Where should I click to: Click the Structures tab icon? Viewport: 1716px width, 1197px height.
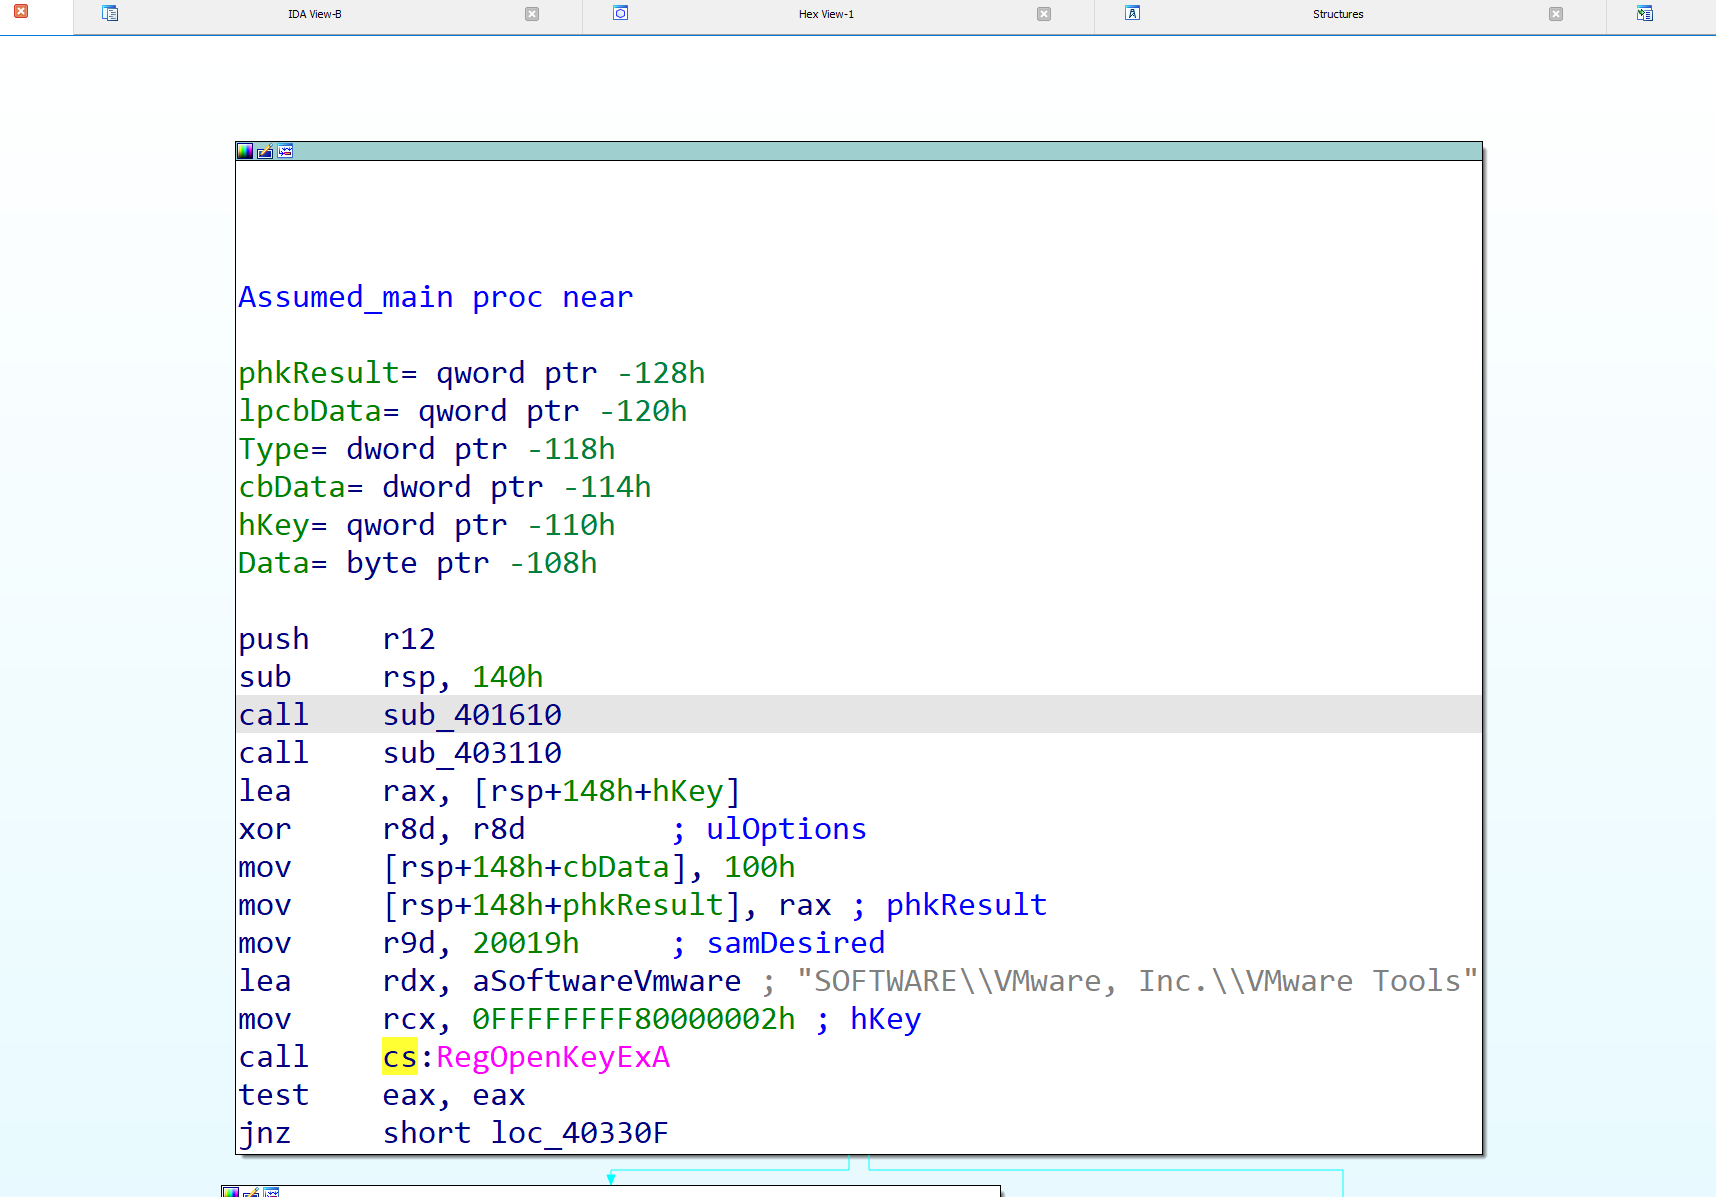tap(1132, 13)
